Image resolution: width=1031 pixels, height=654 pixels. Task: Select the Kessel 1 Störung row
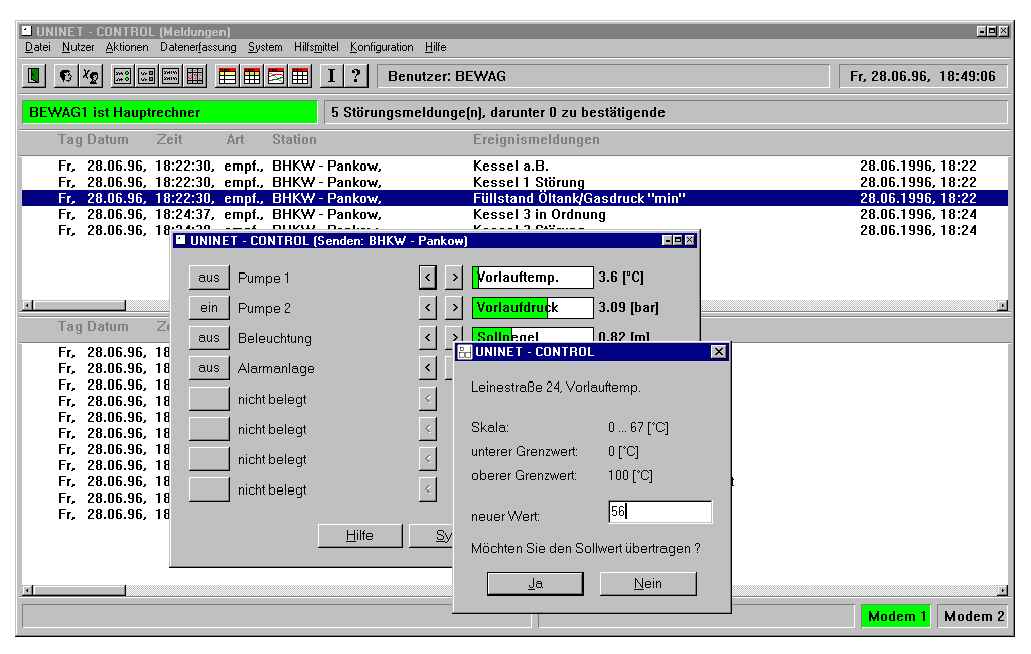point(515,182)
